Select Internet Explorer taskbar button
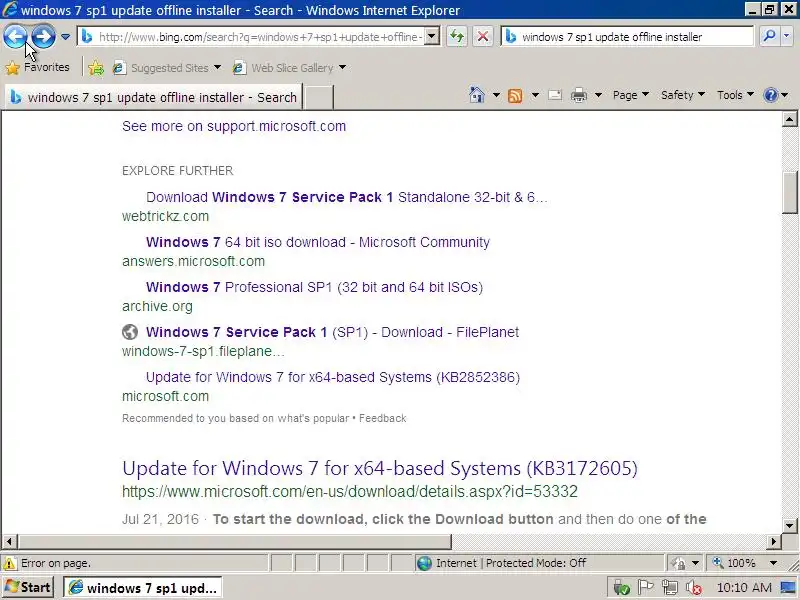800x600 pixels. pyautogui.click(x=143, y=588)
